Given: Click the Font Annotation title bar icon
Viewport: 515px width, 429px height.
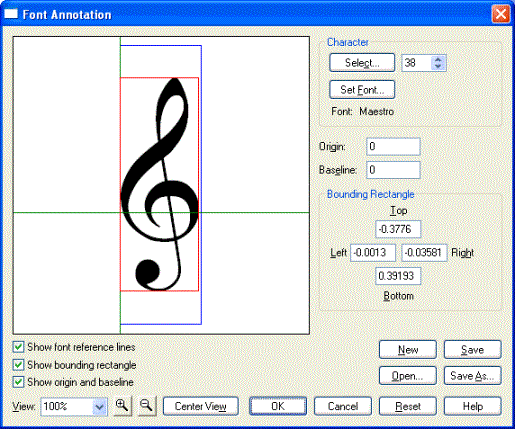Looking at the screenshot, I should 10,14.
